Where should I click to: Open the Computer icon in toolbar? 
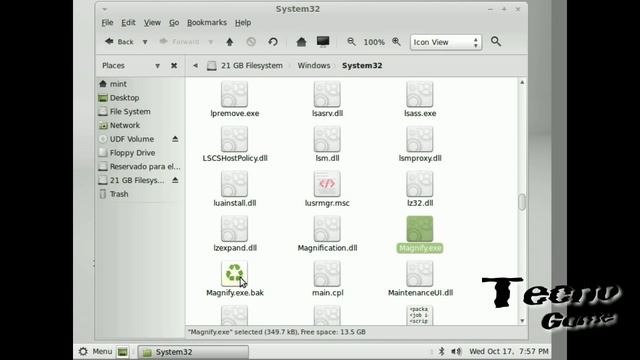pos(323,42)
